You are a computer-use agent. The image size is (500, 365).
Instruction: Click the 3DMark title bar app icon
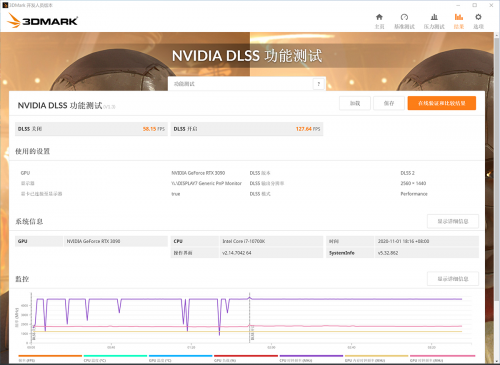click(5, 5)
